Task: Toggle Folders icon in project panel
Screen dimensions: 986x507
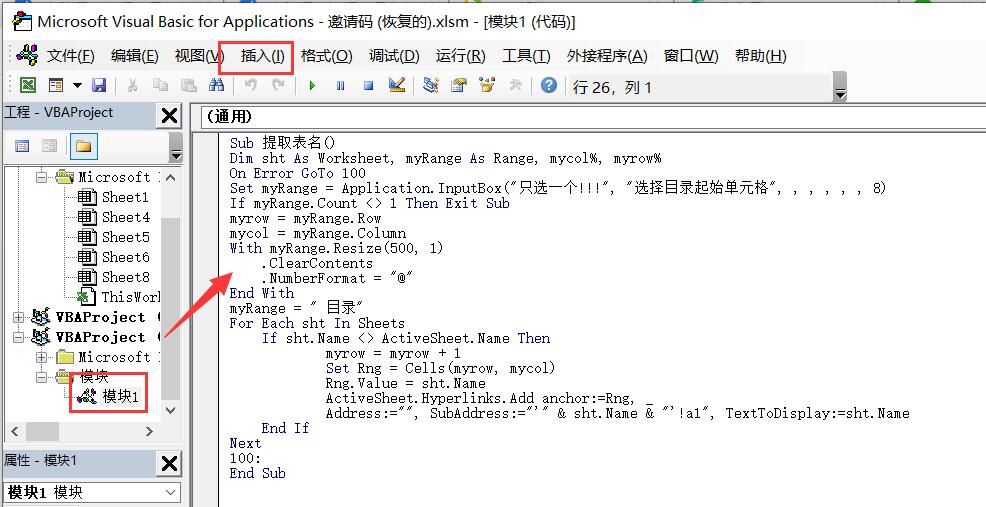Action: [83, 147]
